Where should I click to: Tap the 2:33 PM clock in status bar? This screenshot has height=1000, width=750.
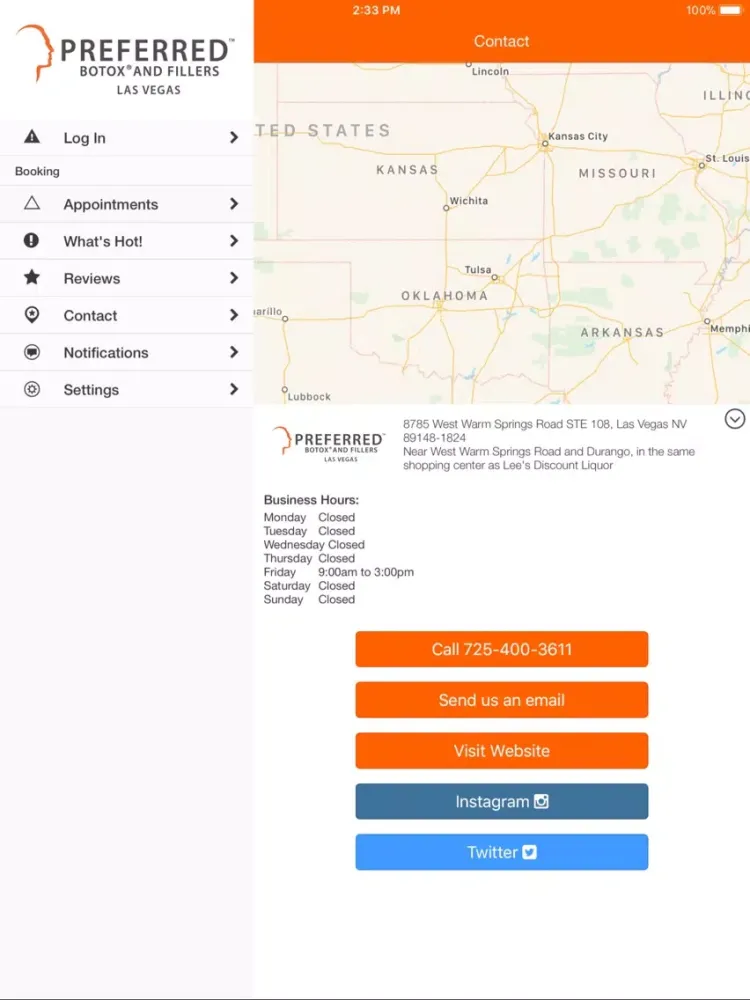coord(376,10)
